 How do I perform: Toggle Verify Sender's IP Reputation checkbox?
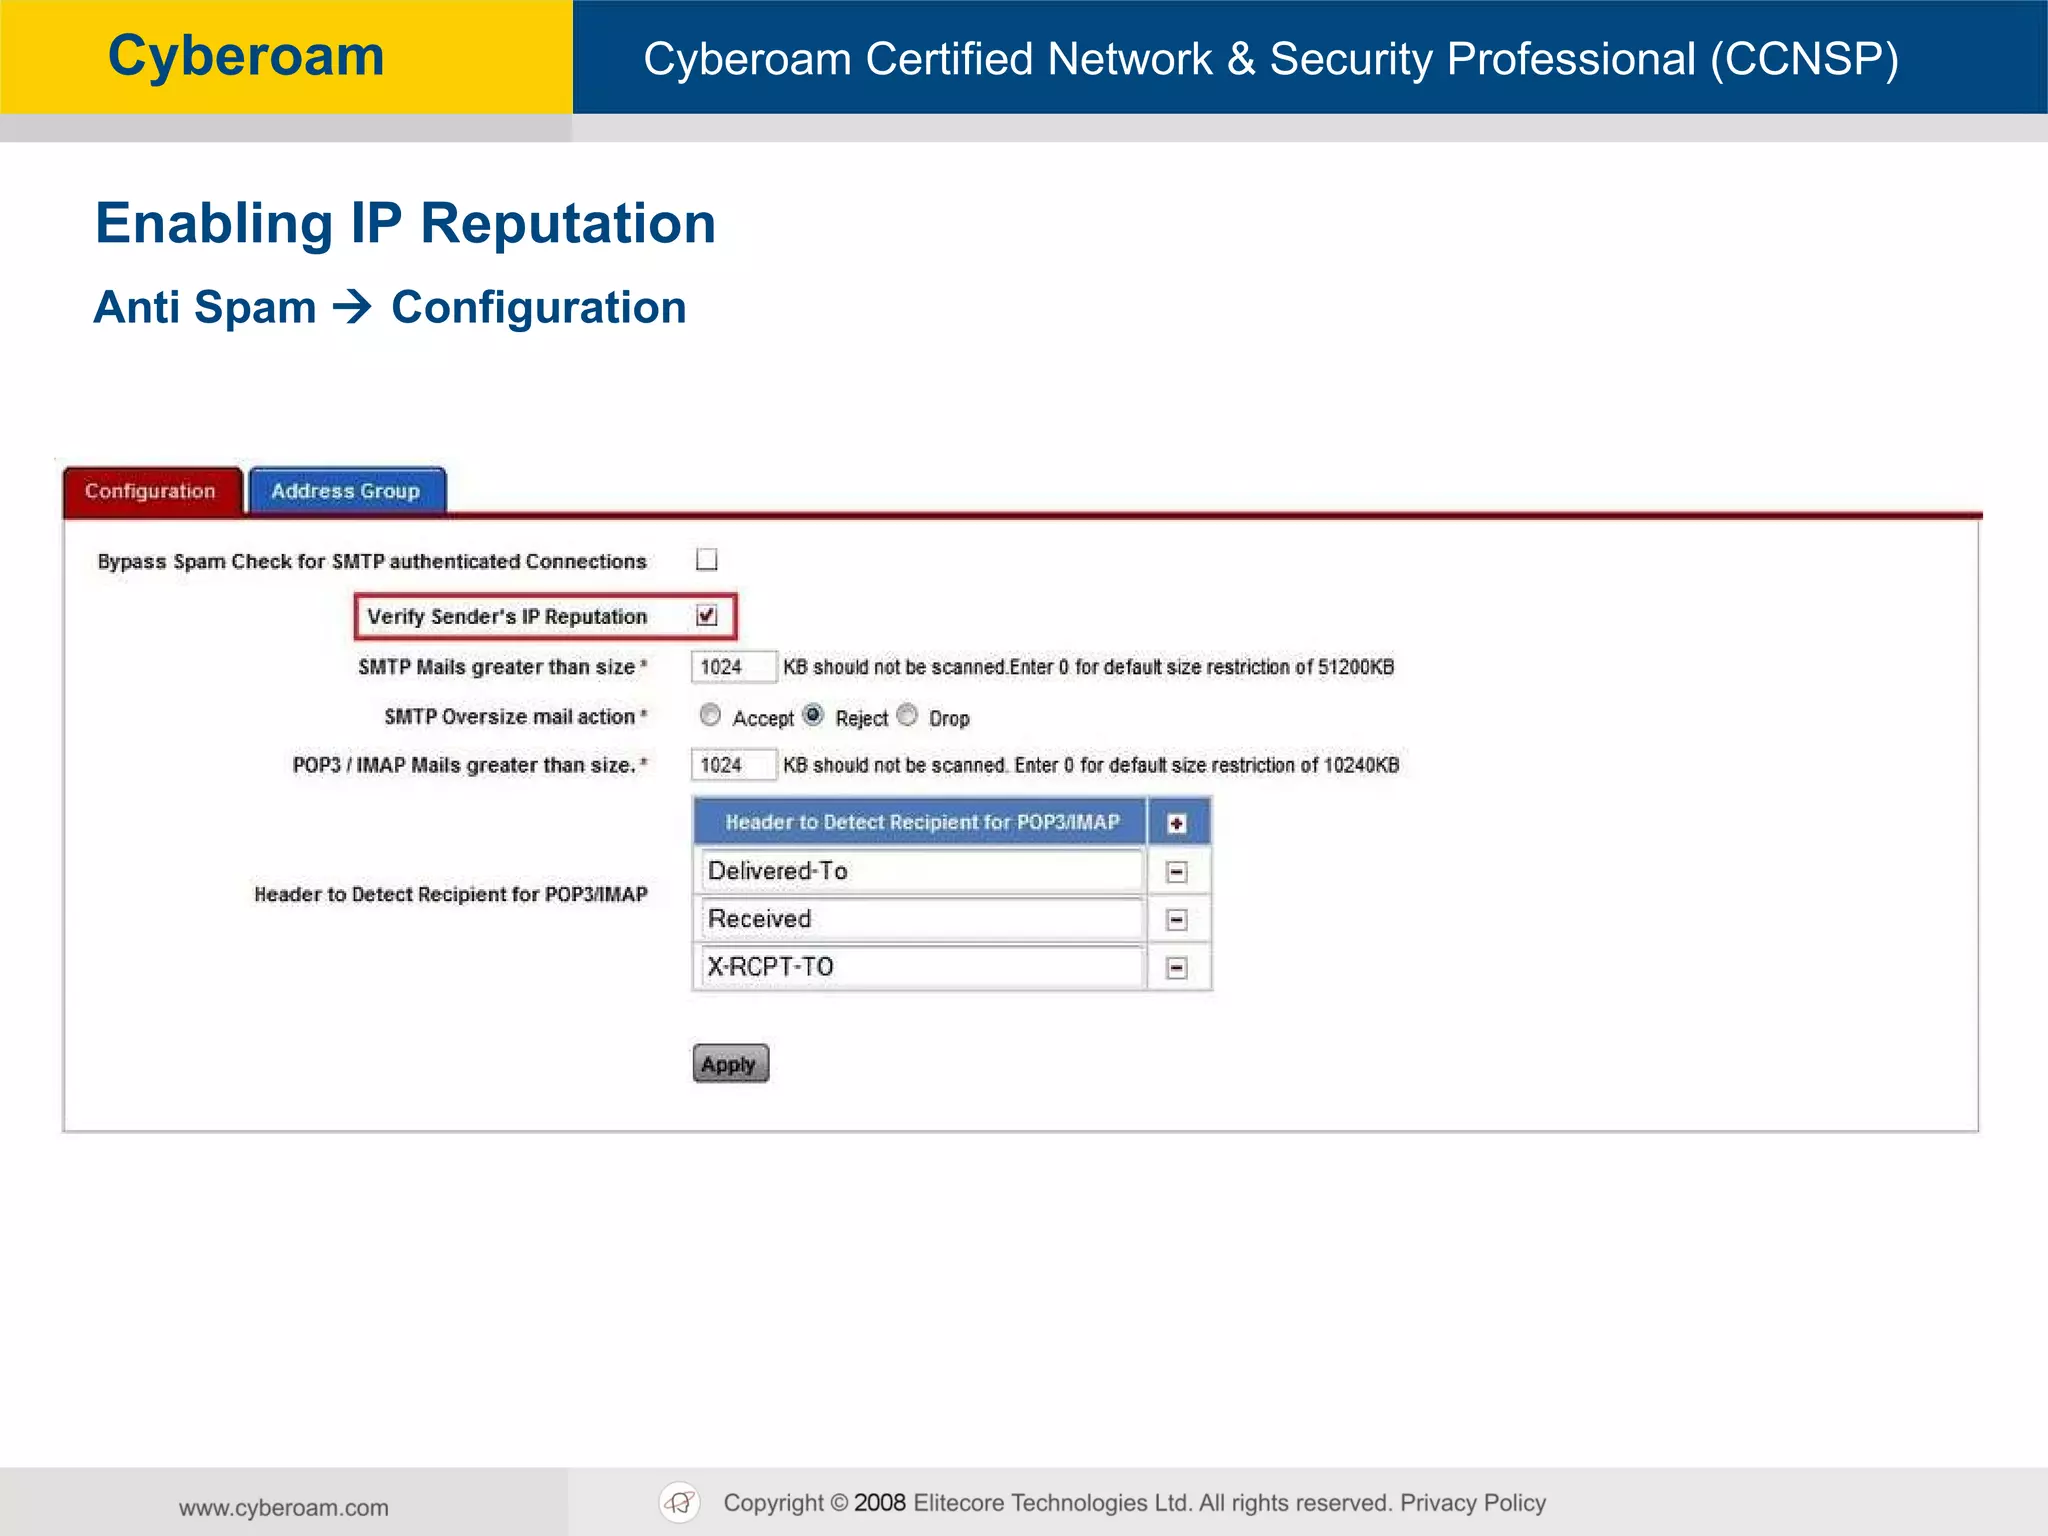tap(707, 615)
